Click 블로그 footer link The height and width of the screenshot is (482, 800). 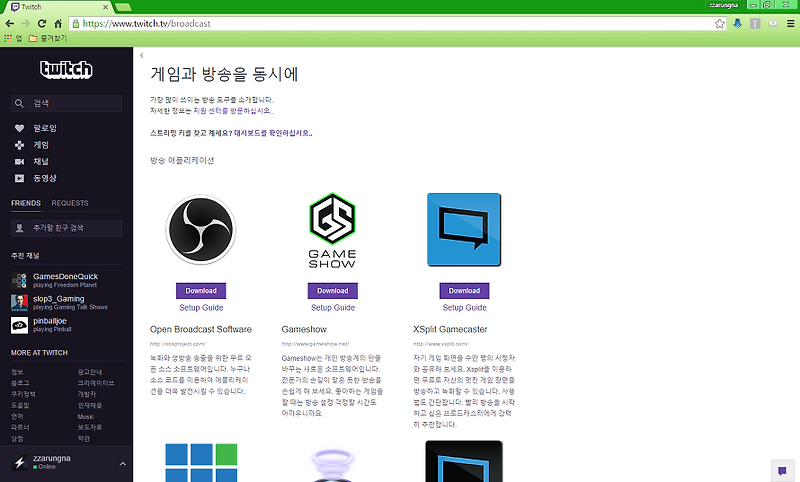[x=20, y=383]
